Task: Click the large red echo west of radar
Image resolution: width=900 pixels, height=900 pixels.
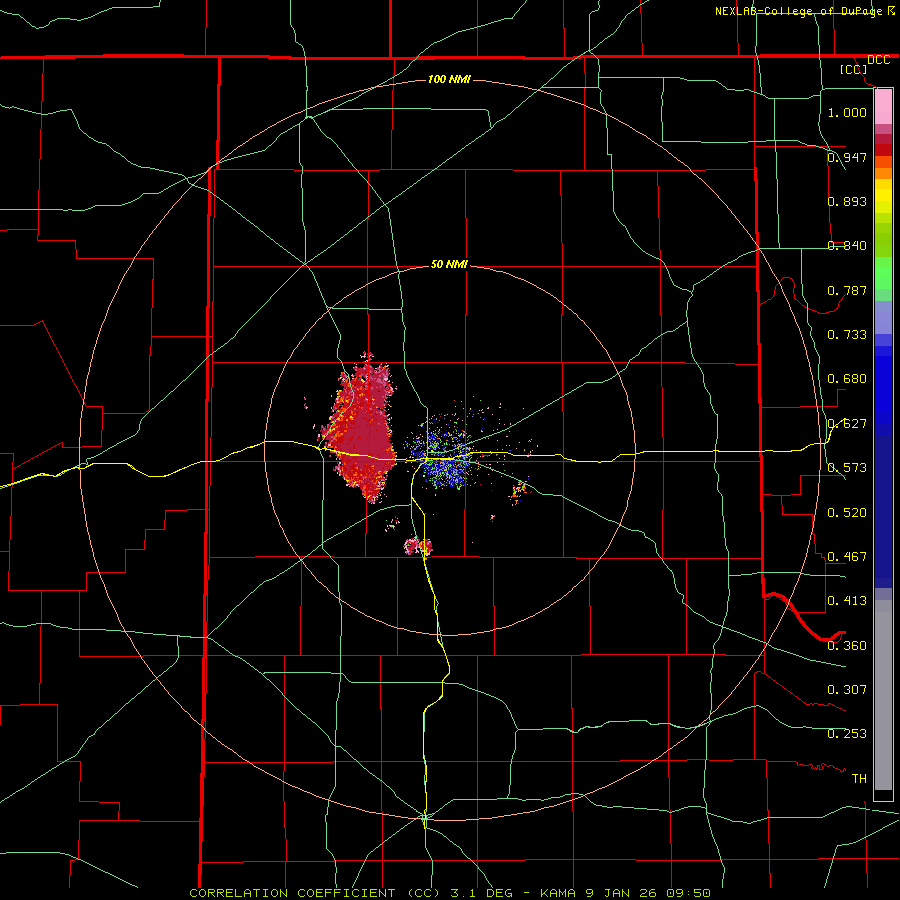Action: [x=362, y=428]
